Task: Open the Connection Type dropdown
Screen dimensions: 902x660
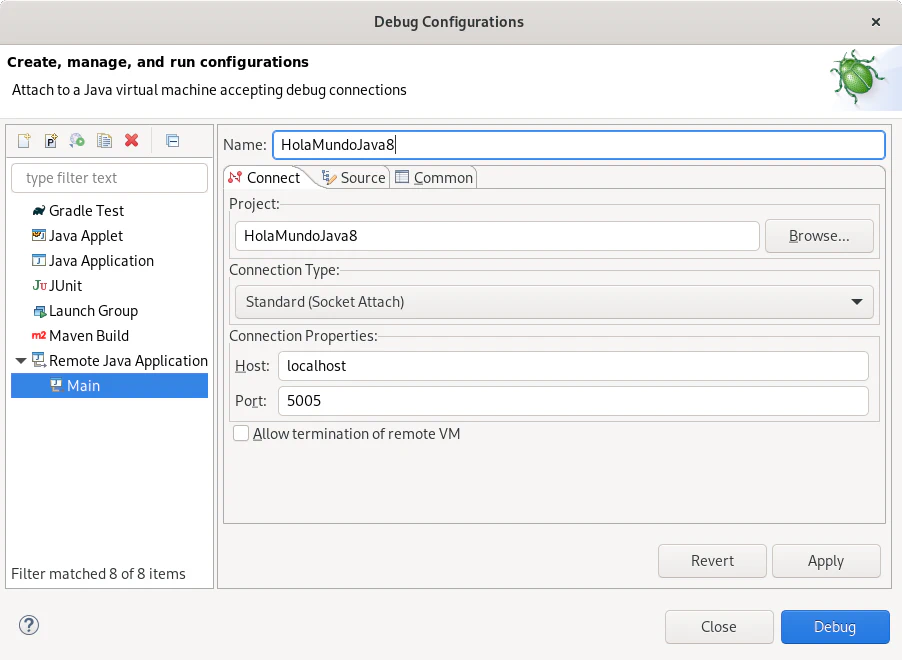Action: point(553,302)
